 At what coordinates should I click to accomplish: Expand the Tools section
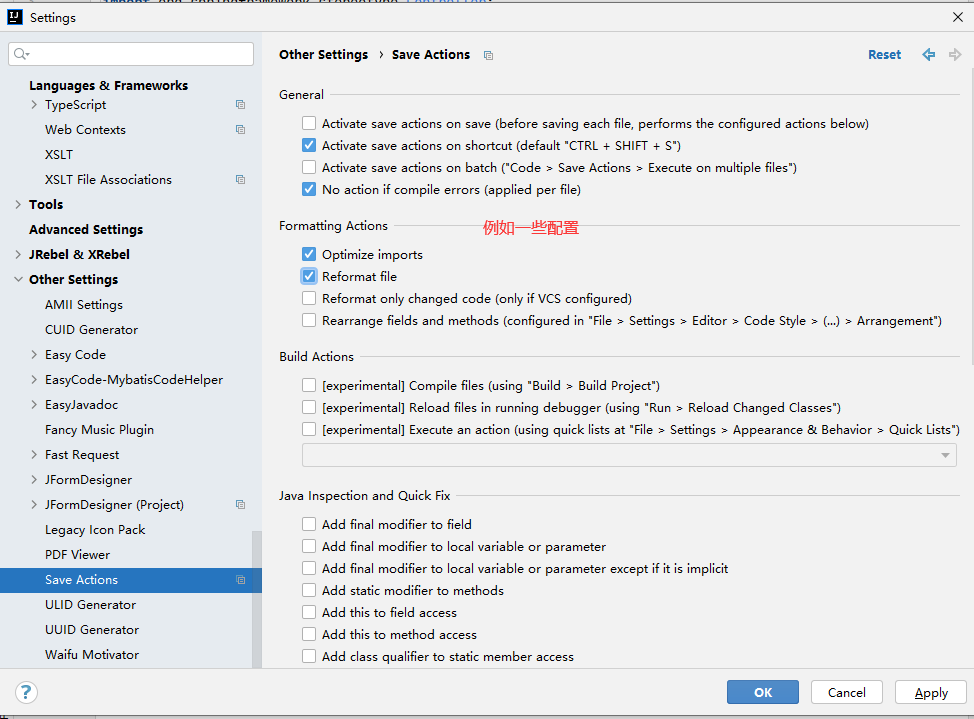[x=18, y=204]
